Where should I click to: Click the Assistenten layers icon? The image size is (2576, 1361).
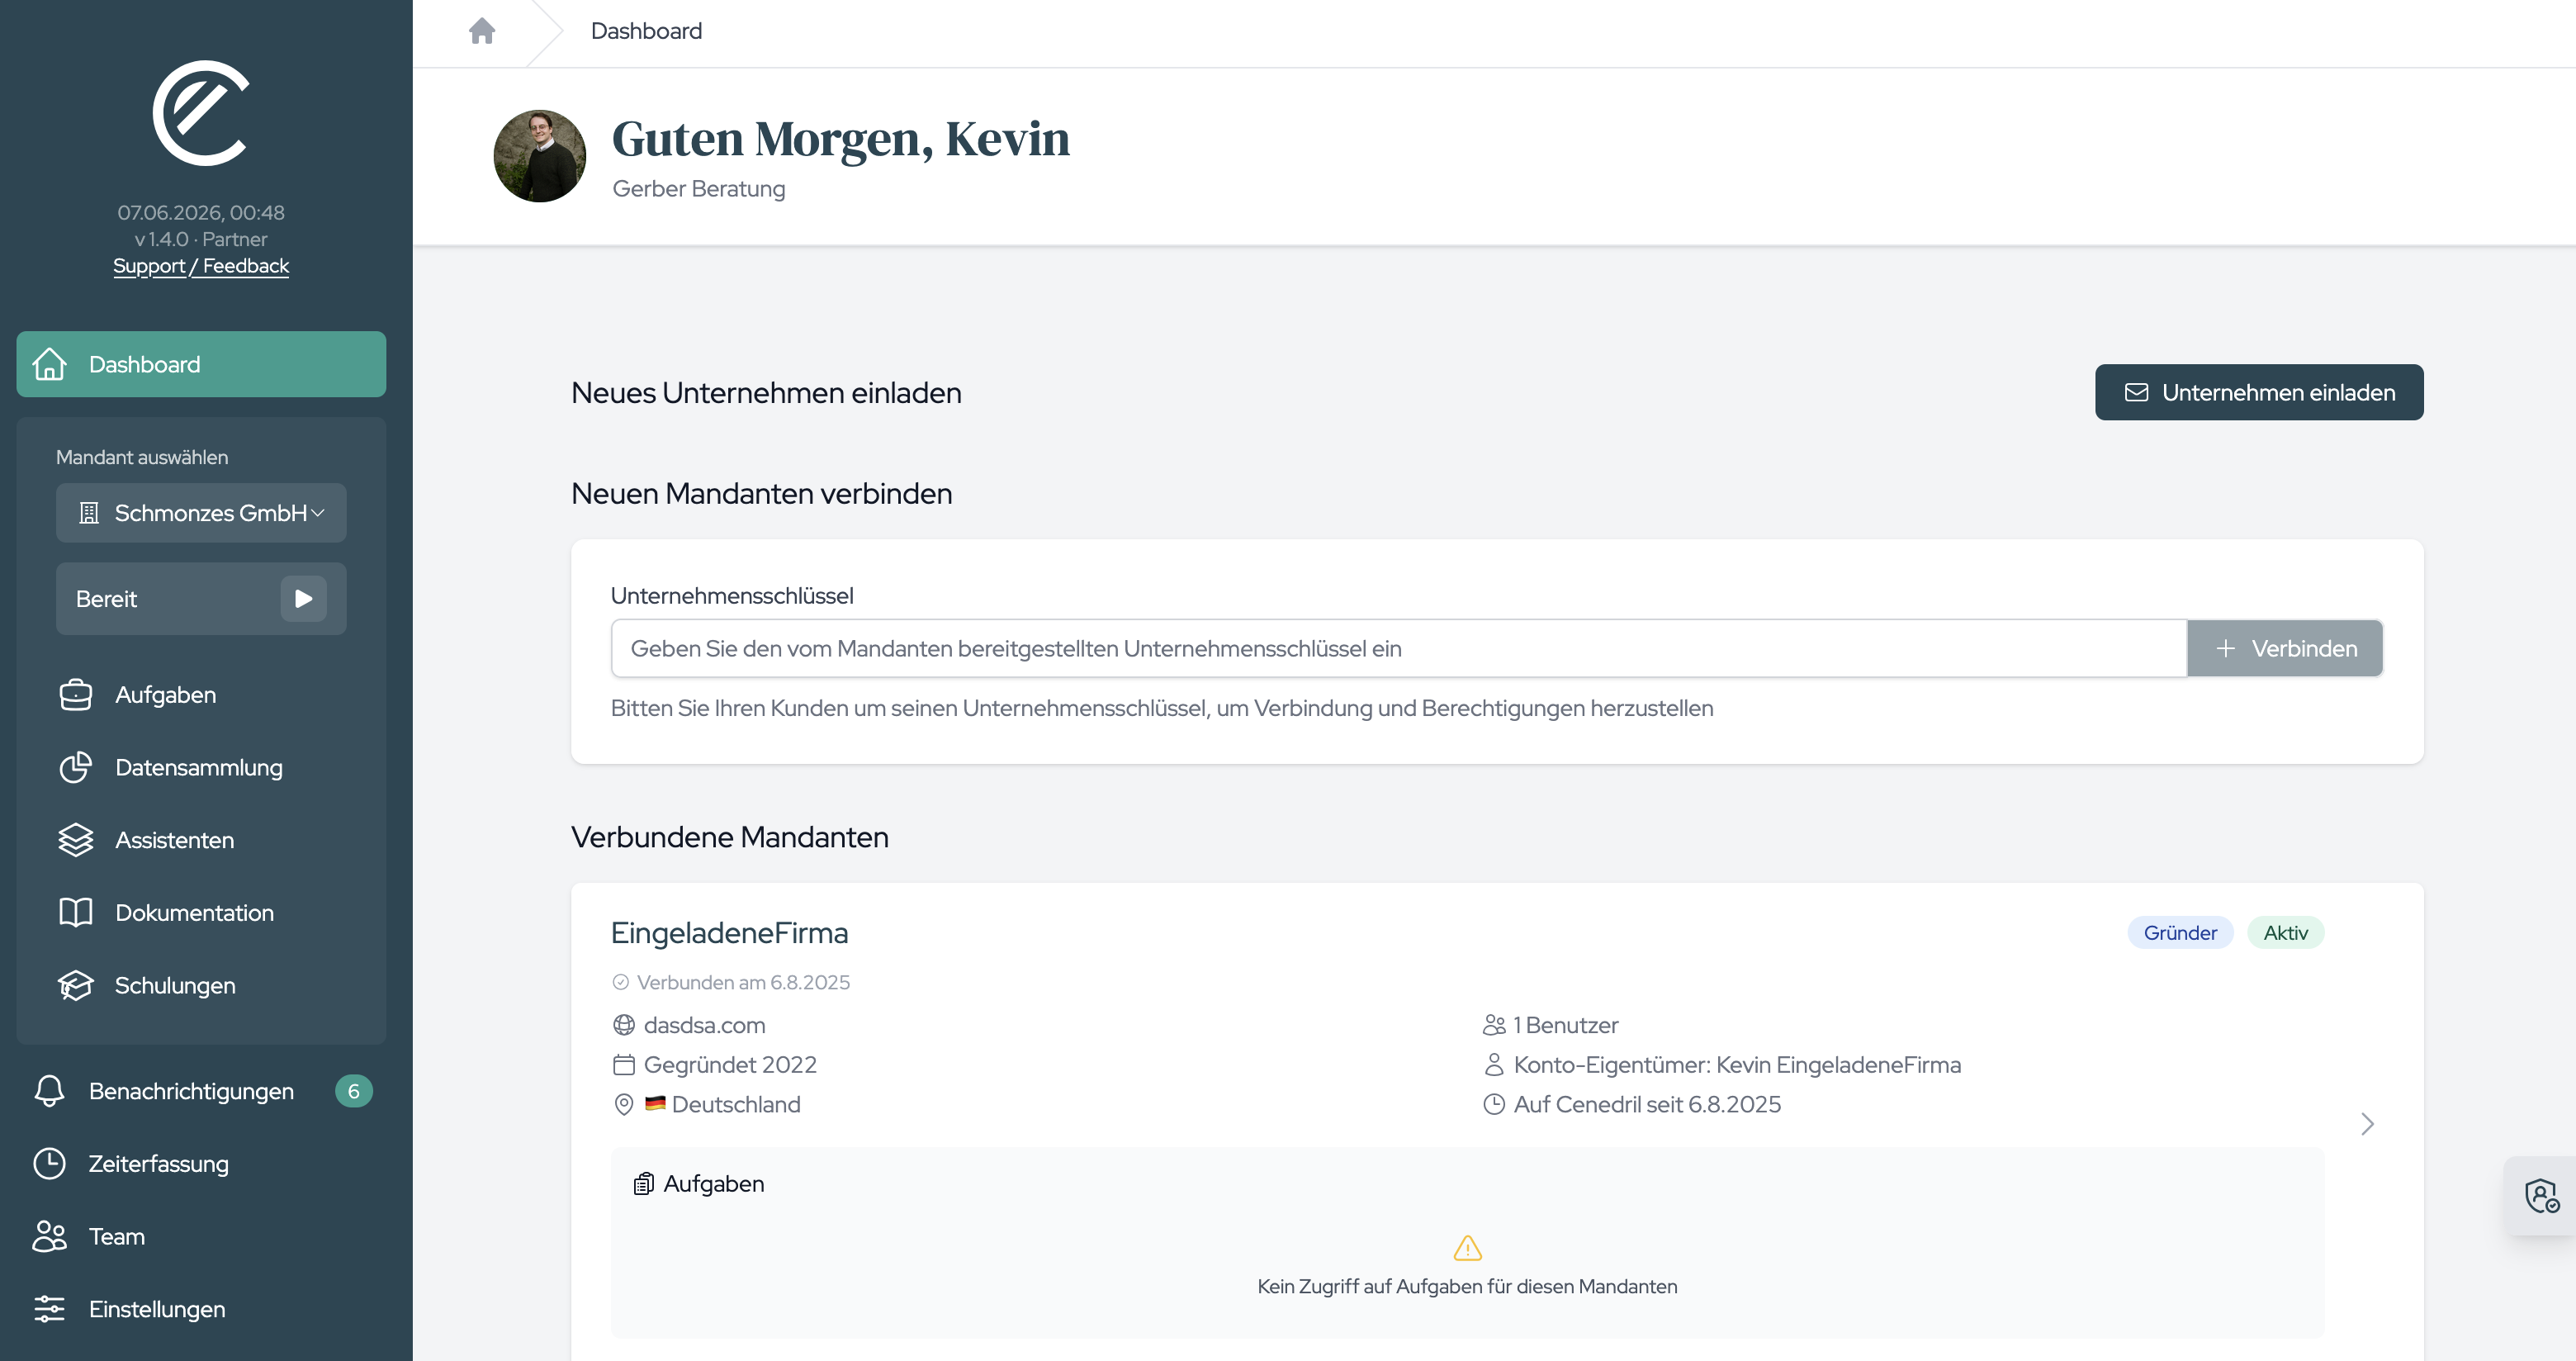pyautogui.click(x=76, y=840)
